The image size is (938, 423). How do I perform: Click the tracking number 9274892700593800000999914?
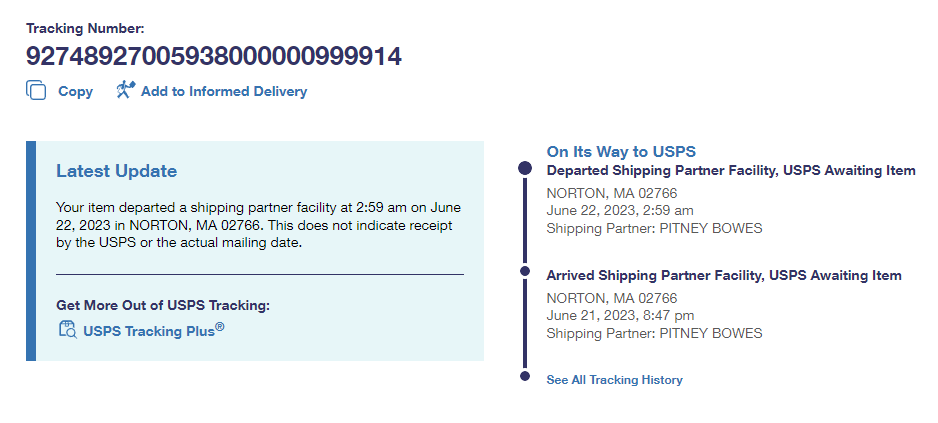(214, 55)
